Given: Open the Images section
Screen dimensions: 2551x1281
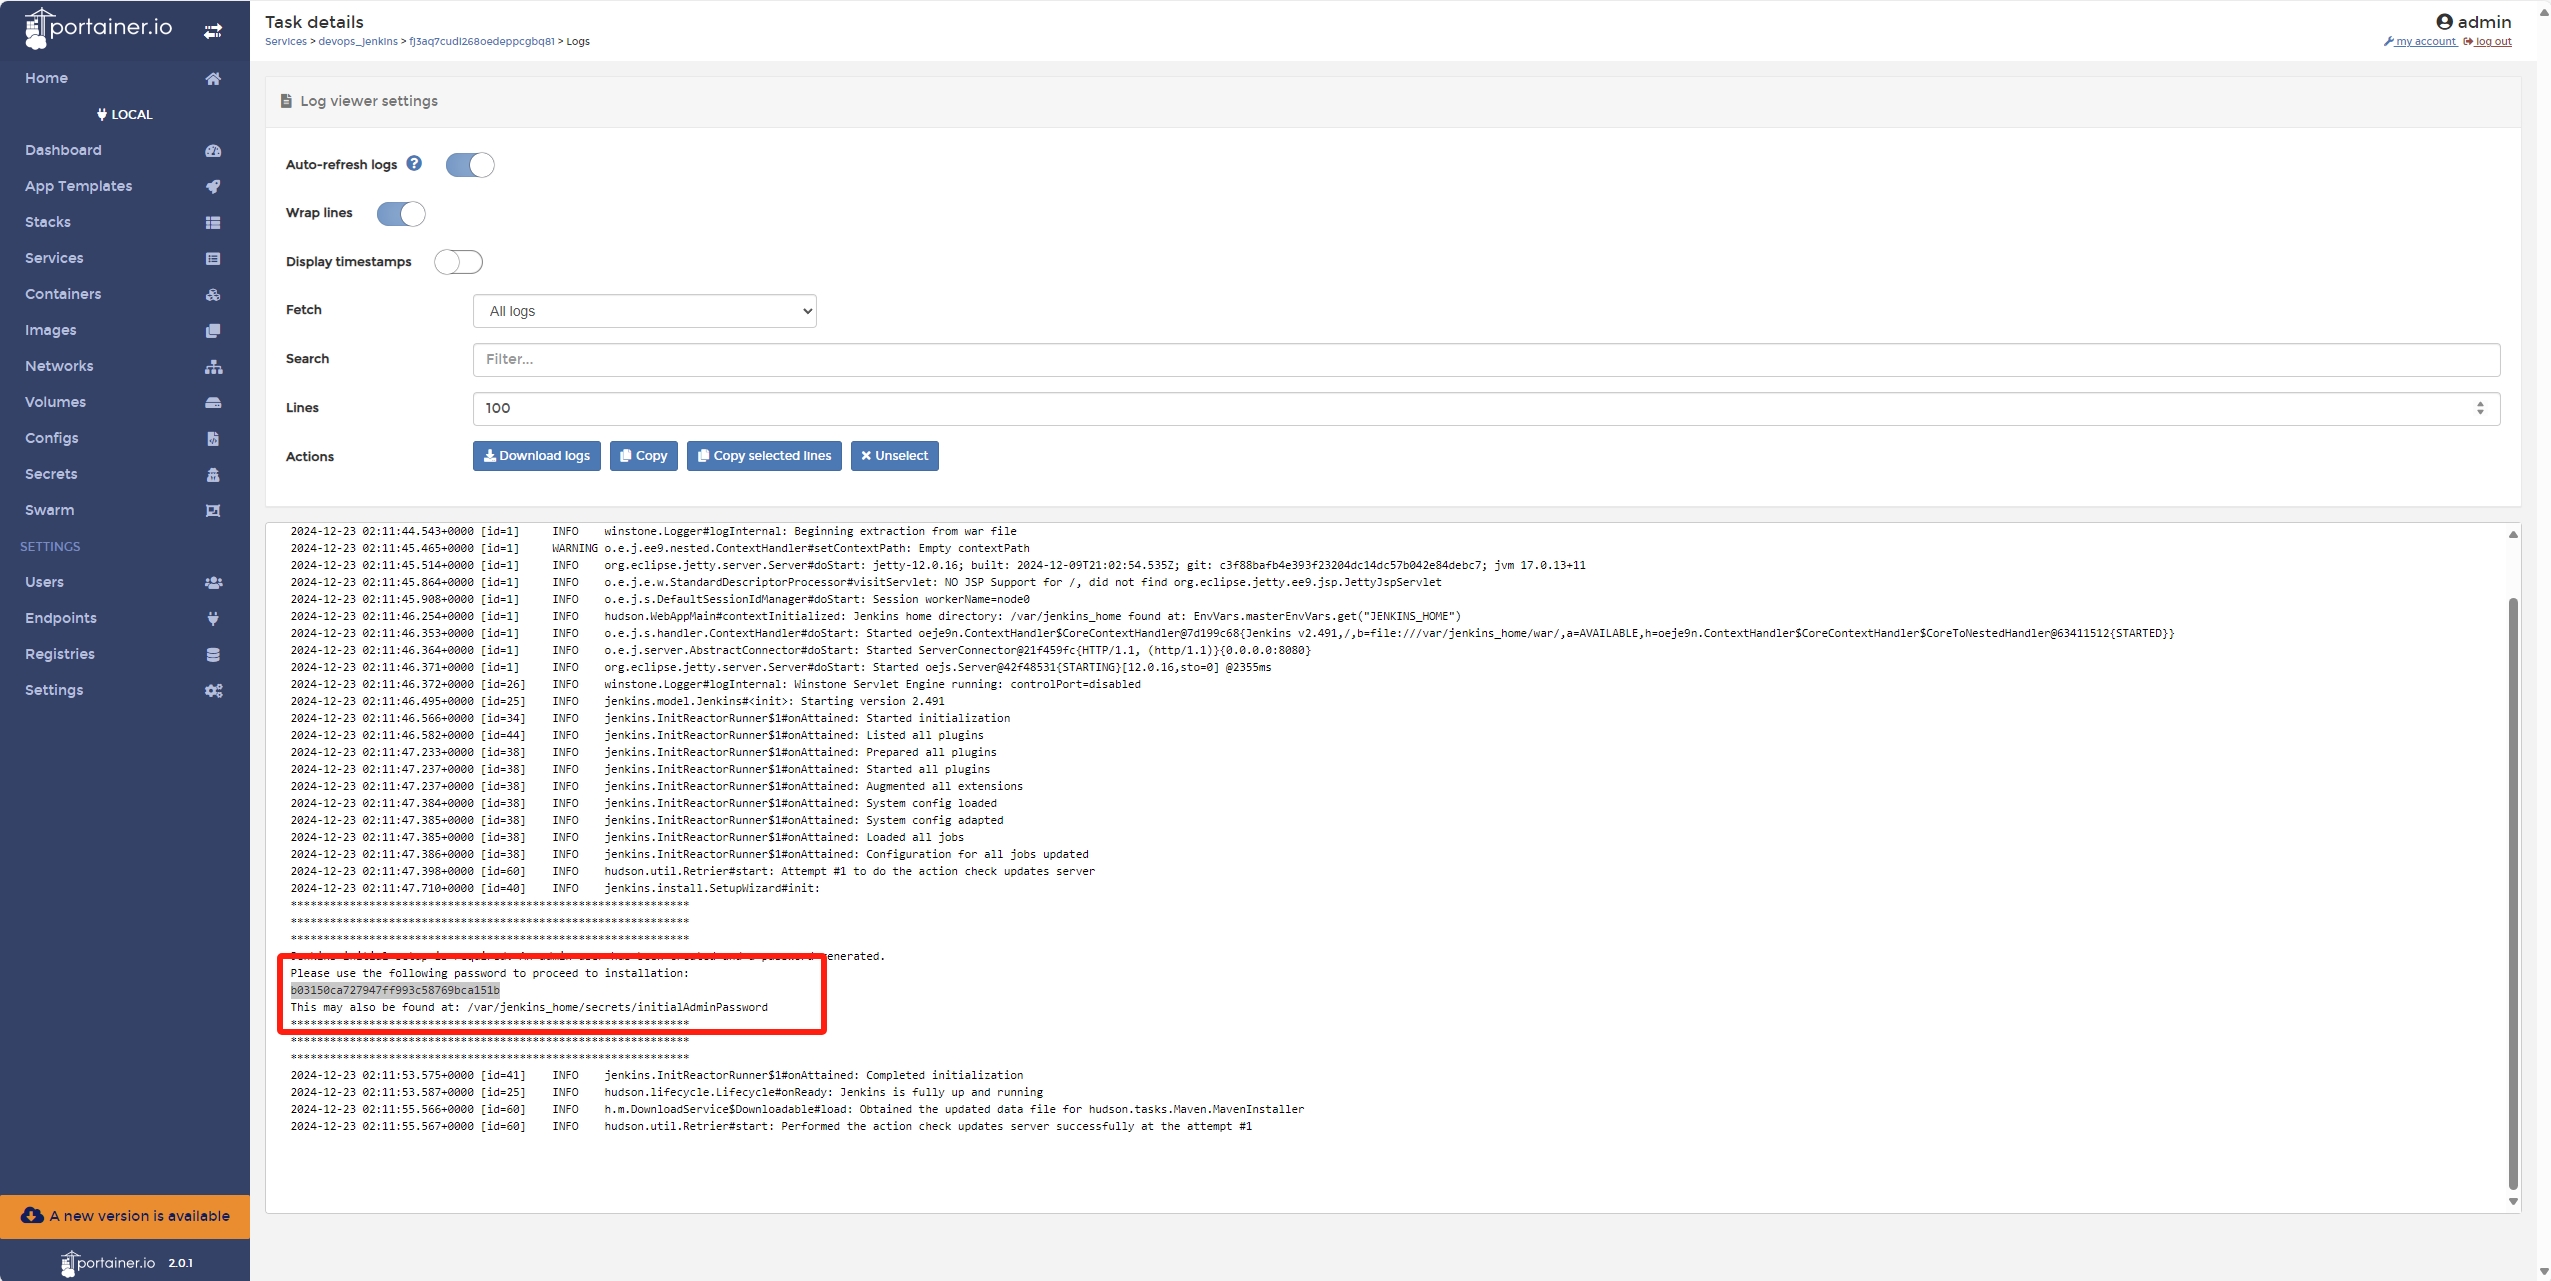Looking at the screenshot, I should (51, 329).
